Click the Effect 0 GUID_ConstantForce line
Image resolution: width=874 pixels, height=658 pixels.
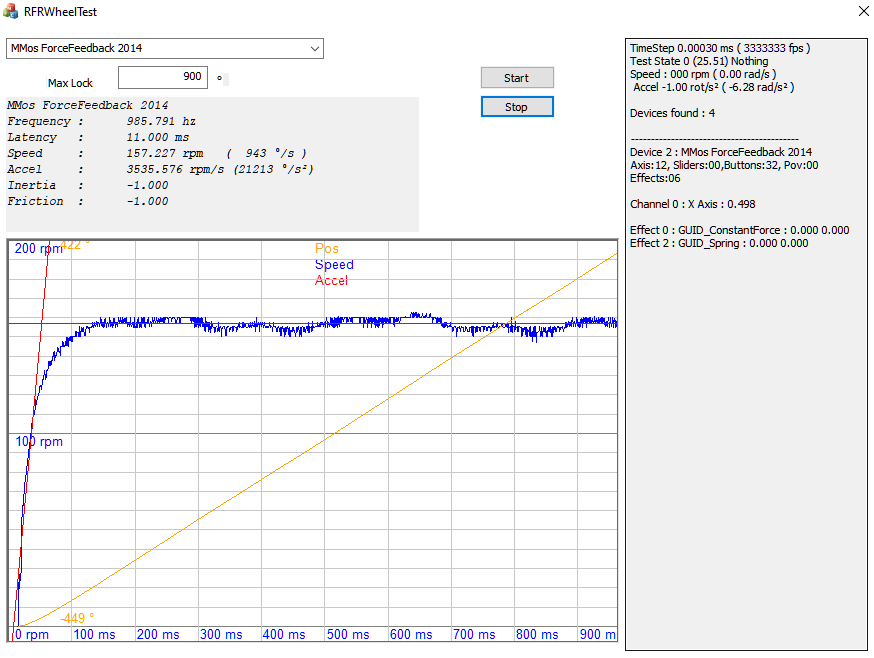739,230
